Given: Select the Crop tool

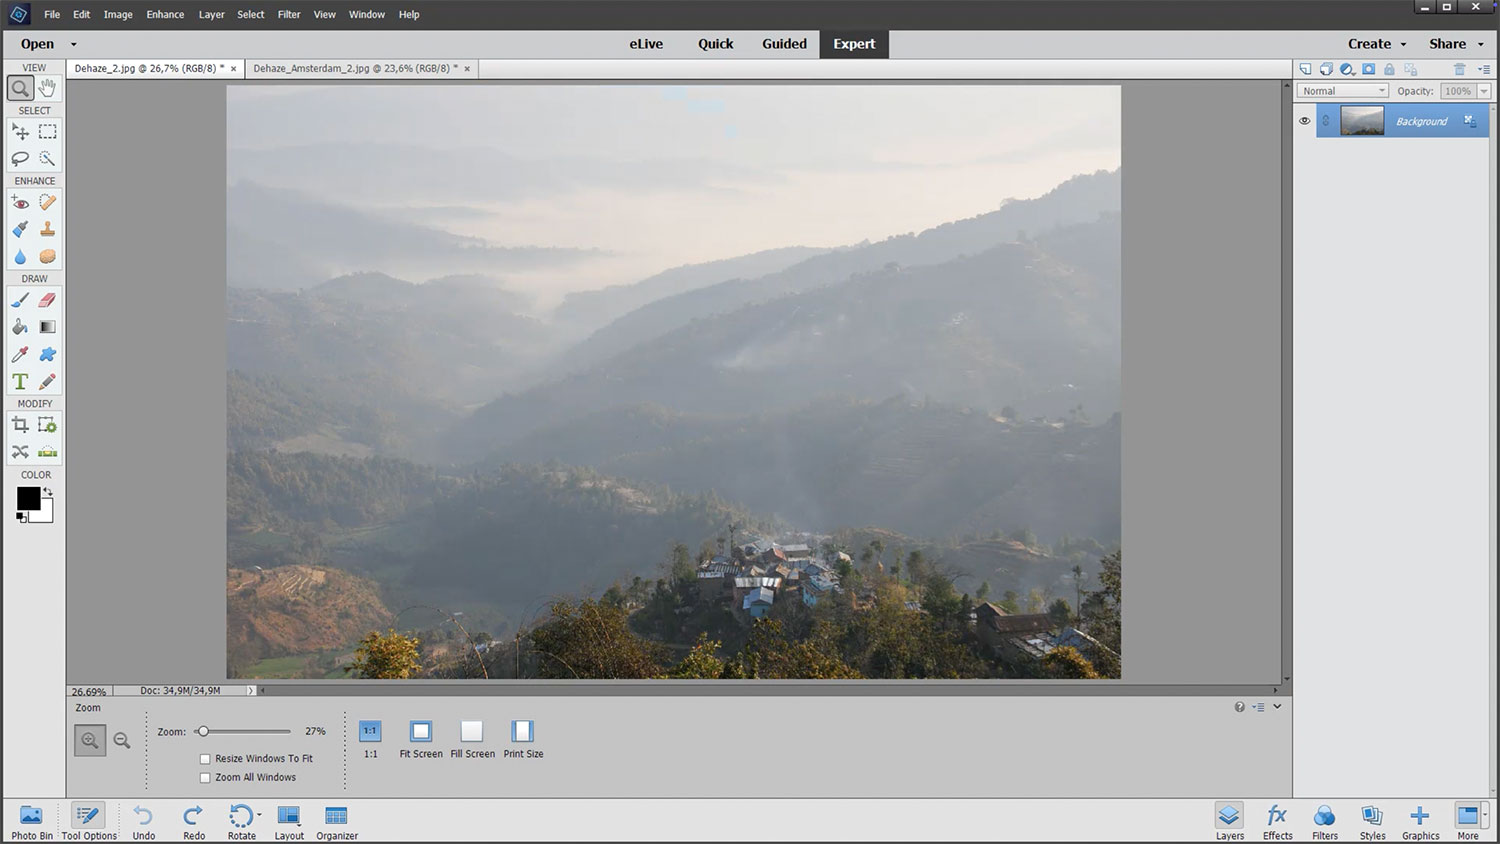Looking at the screenshot, I should [x=20, y=425].
